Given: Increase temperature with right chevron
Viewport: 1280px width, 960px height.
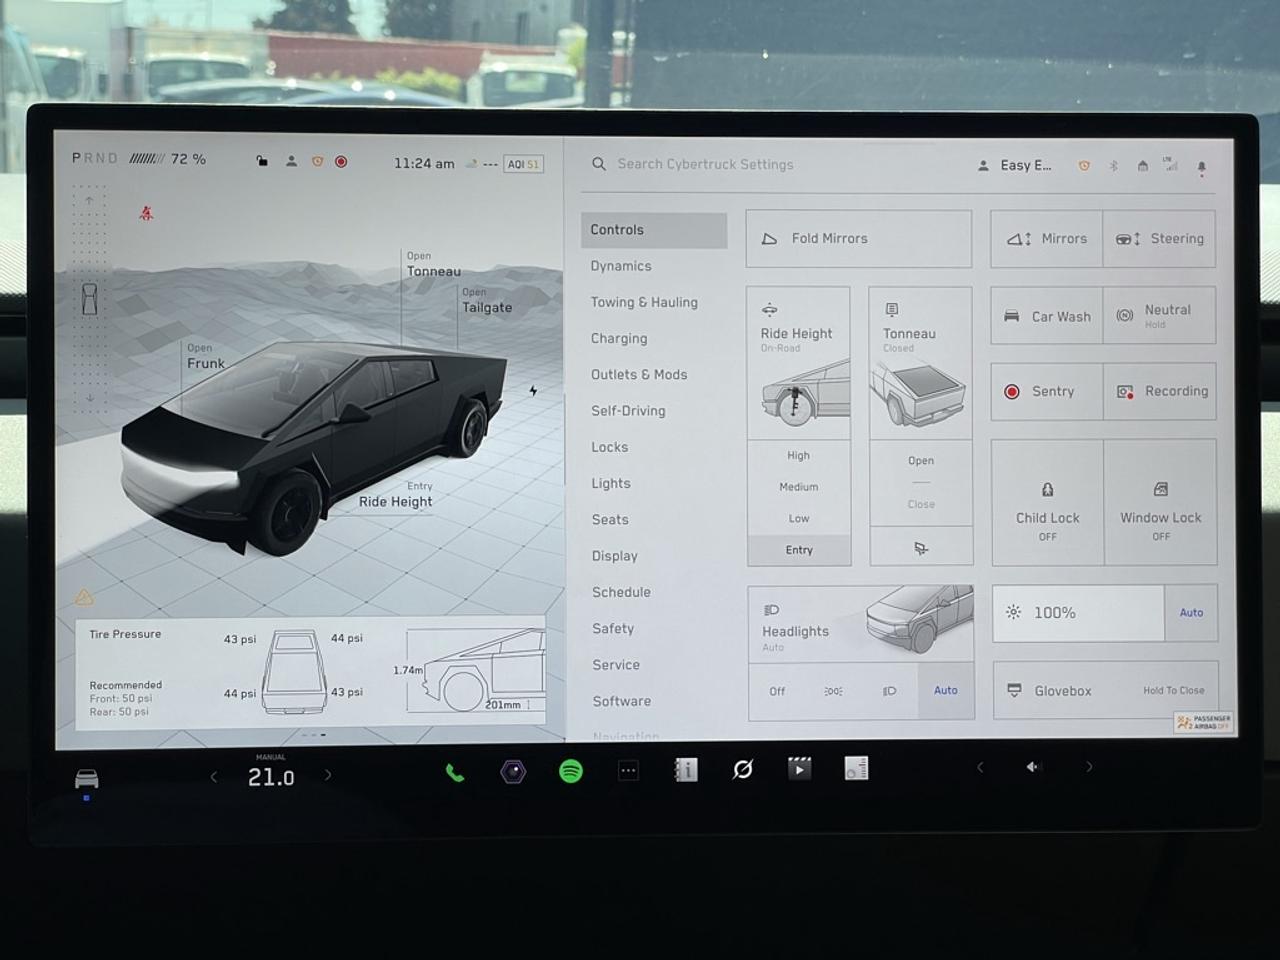Looking at the screenshot, I should [x=328, y=775].
